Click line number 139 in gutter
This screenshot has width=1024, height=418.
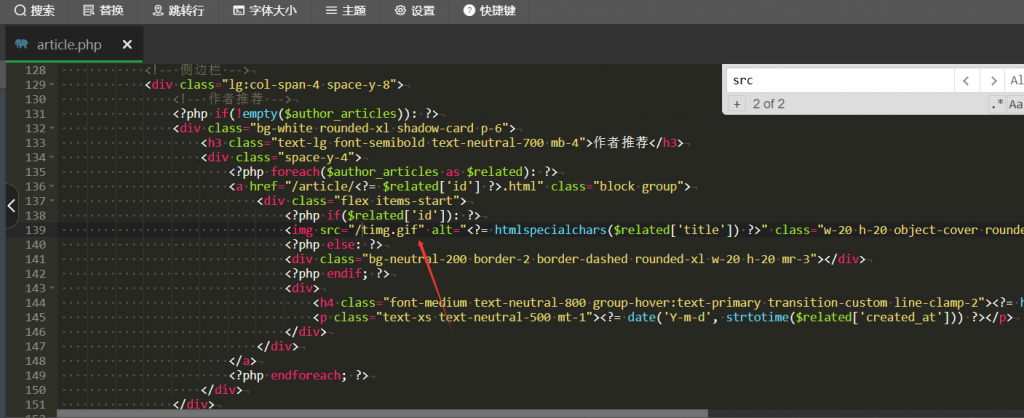point(35,230)
